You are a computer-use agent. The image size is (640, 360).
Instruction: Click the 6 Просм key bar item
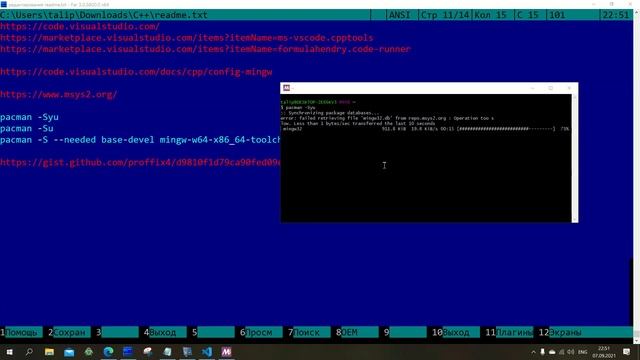[x=261, y=332]
